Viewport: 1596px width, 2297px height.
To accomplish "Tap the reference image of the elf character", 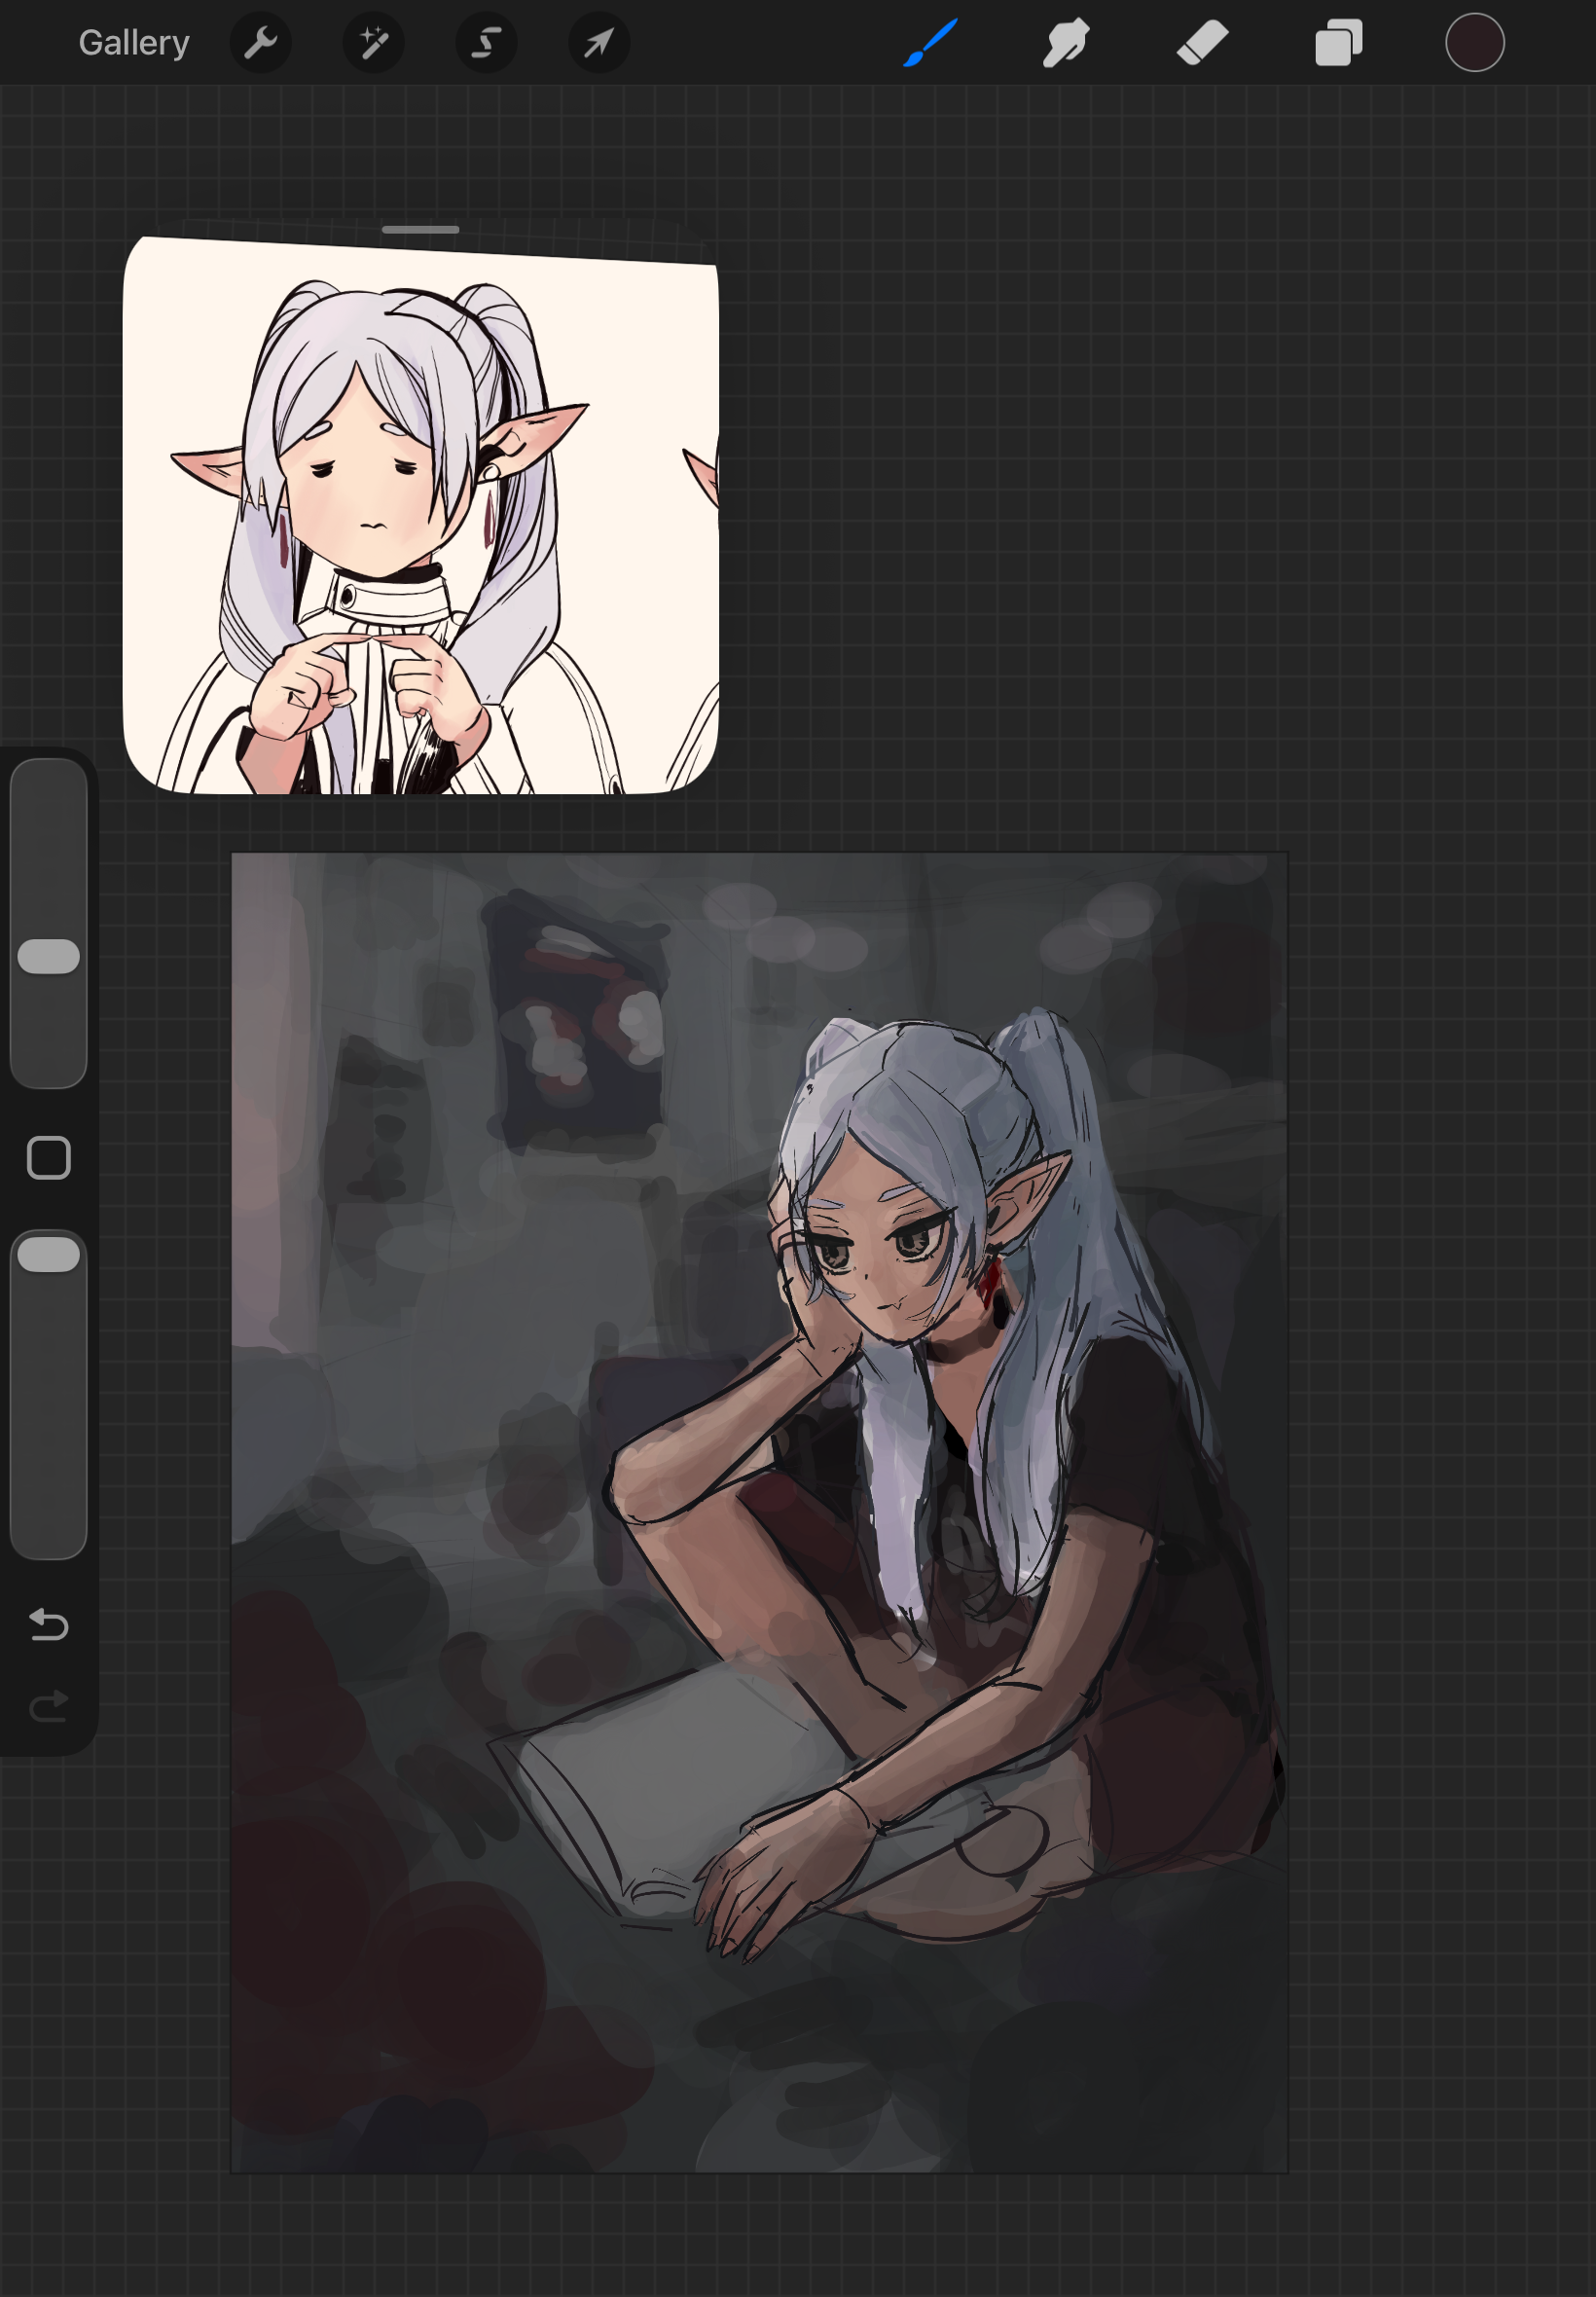I will pos(420,516).
